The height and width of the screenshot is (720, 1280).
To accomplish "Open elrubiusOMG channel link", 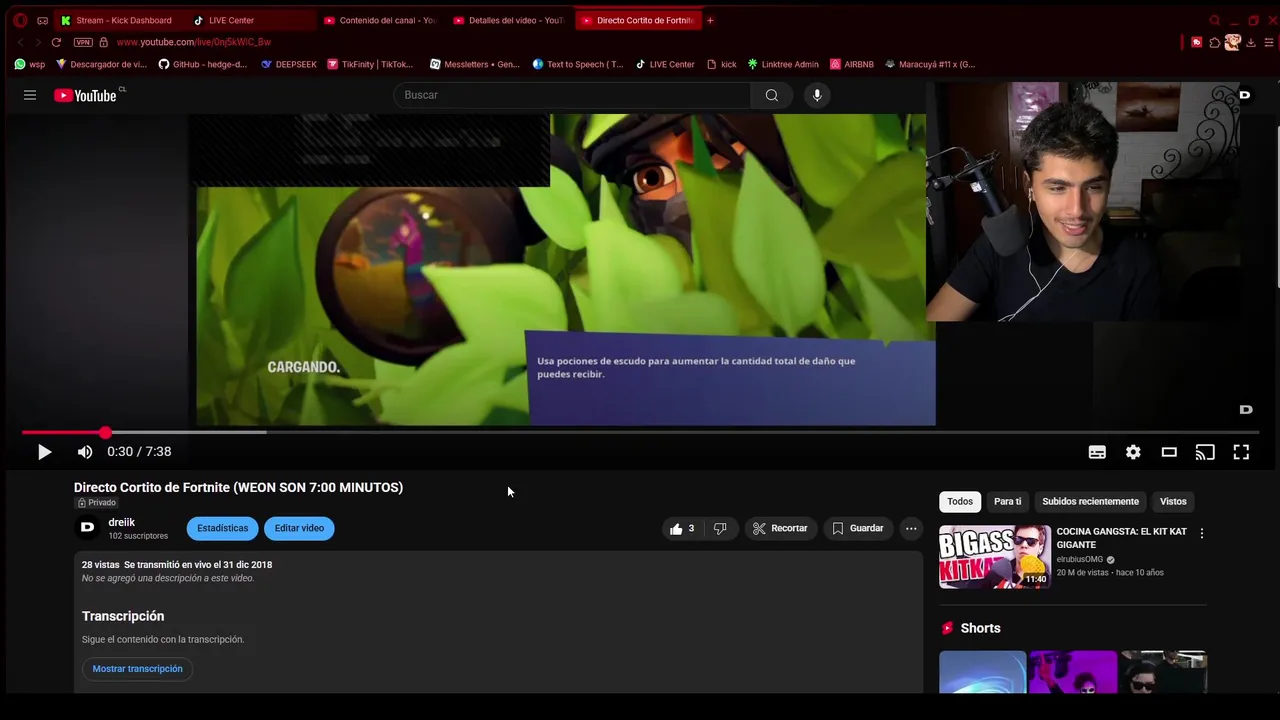I will click(1079, 559).
